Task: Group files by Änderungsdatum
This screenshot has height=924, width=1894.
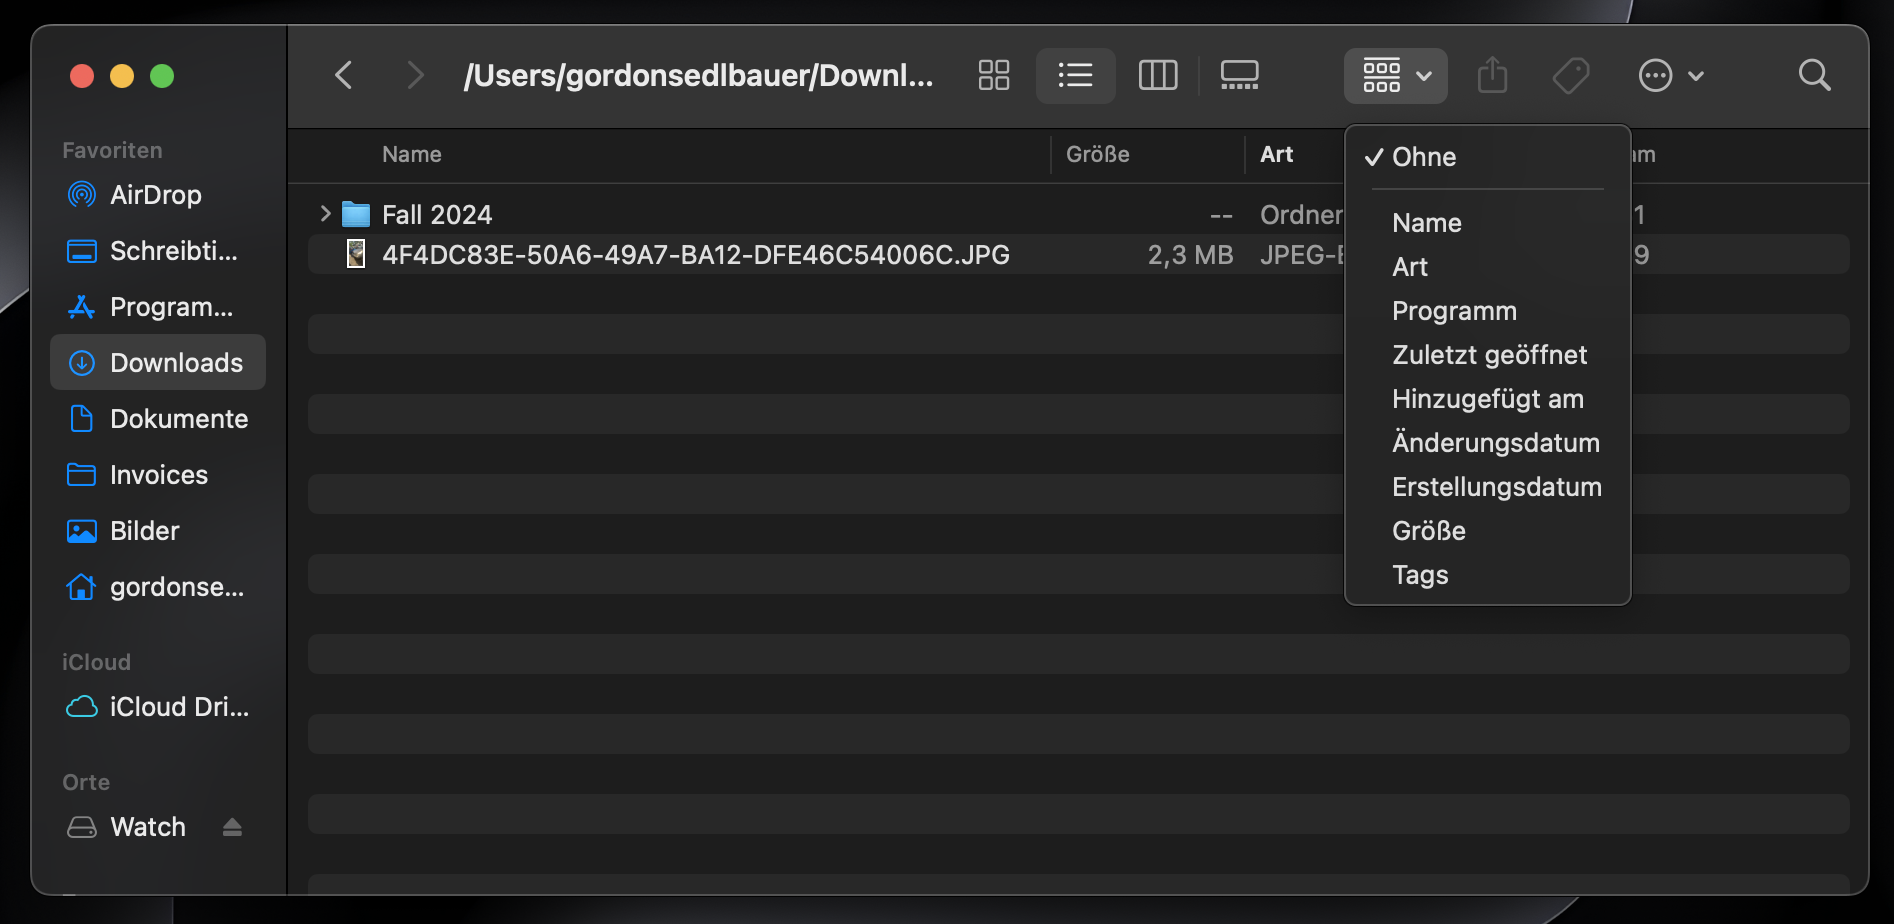Action: (1495, 443)
